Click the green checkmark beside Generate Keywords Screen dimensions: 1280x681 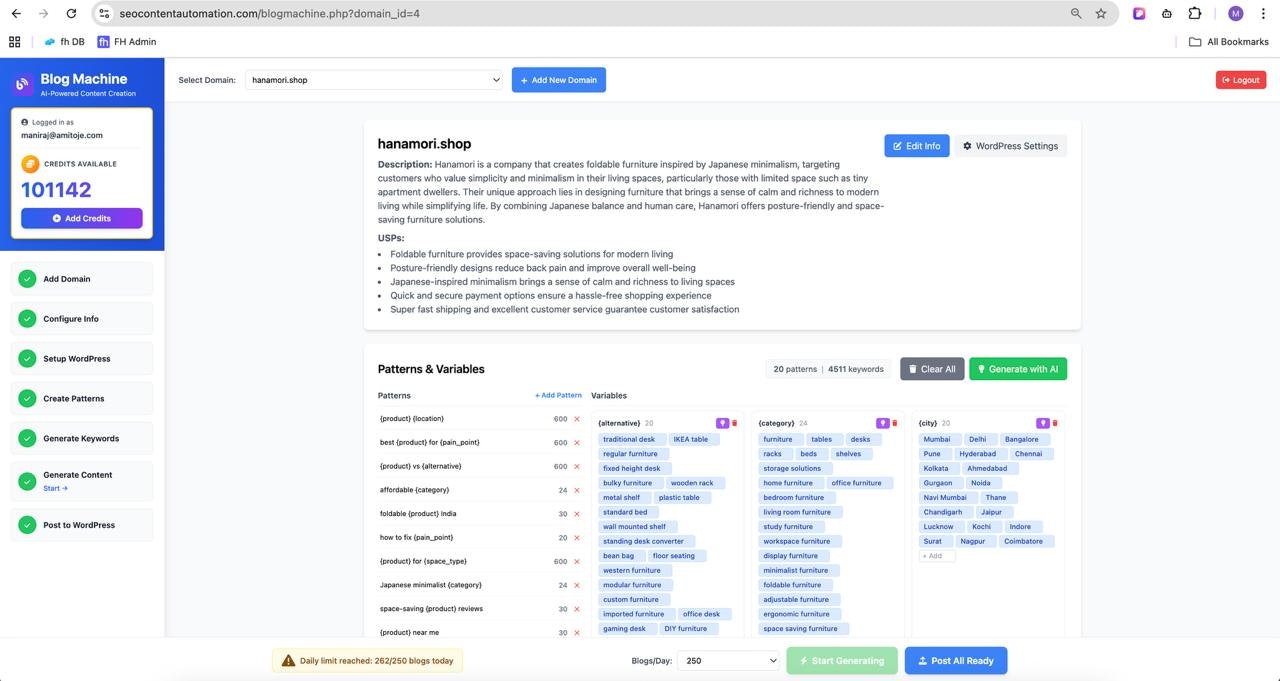tap(27, 438)
